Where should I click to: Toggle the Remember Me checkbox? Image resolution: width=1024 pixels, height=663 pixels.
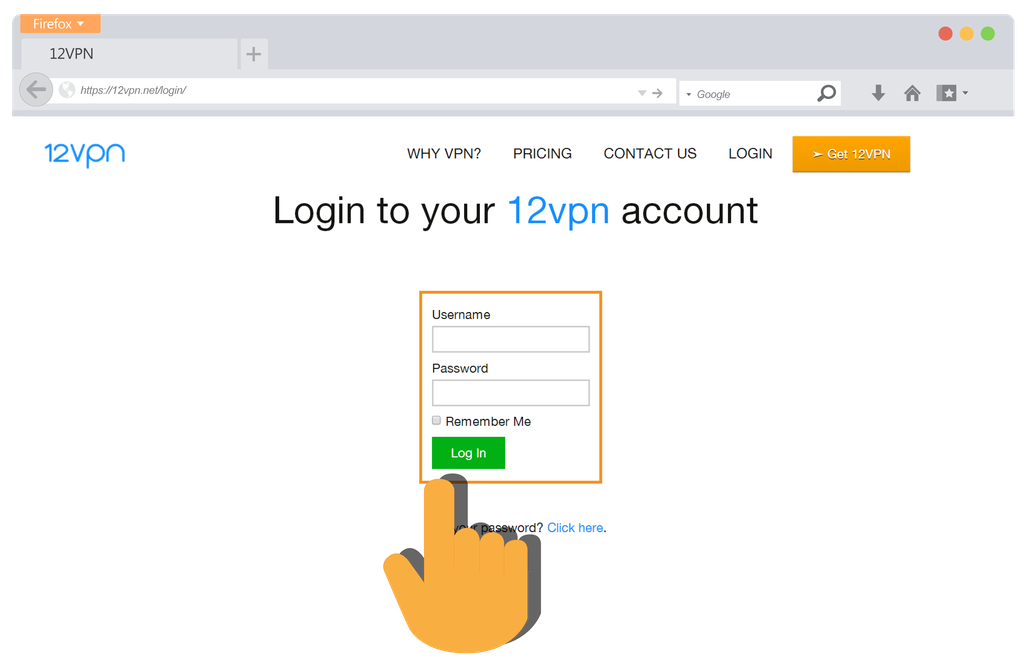[436, 420]
